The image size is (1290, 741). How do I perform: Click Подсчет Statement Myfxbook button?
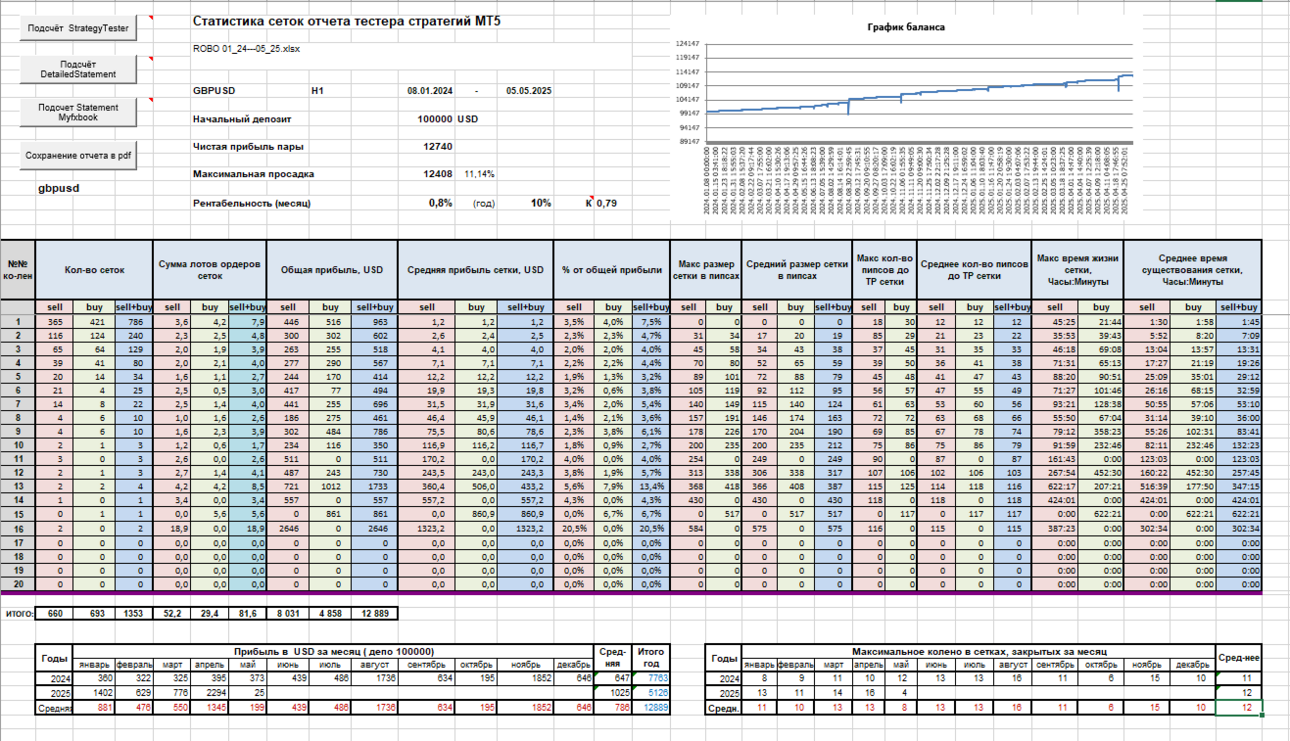[78, 112]
